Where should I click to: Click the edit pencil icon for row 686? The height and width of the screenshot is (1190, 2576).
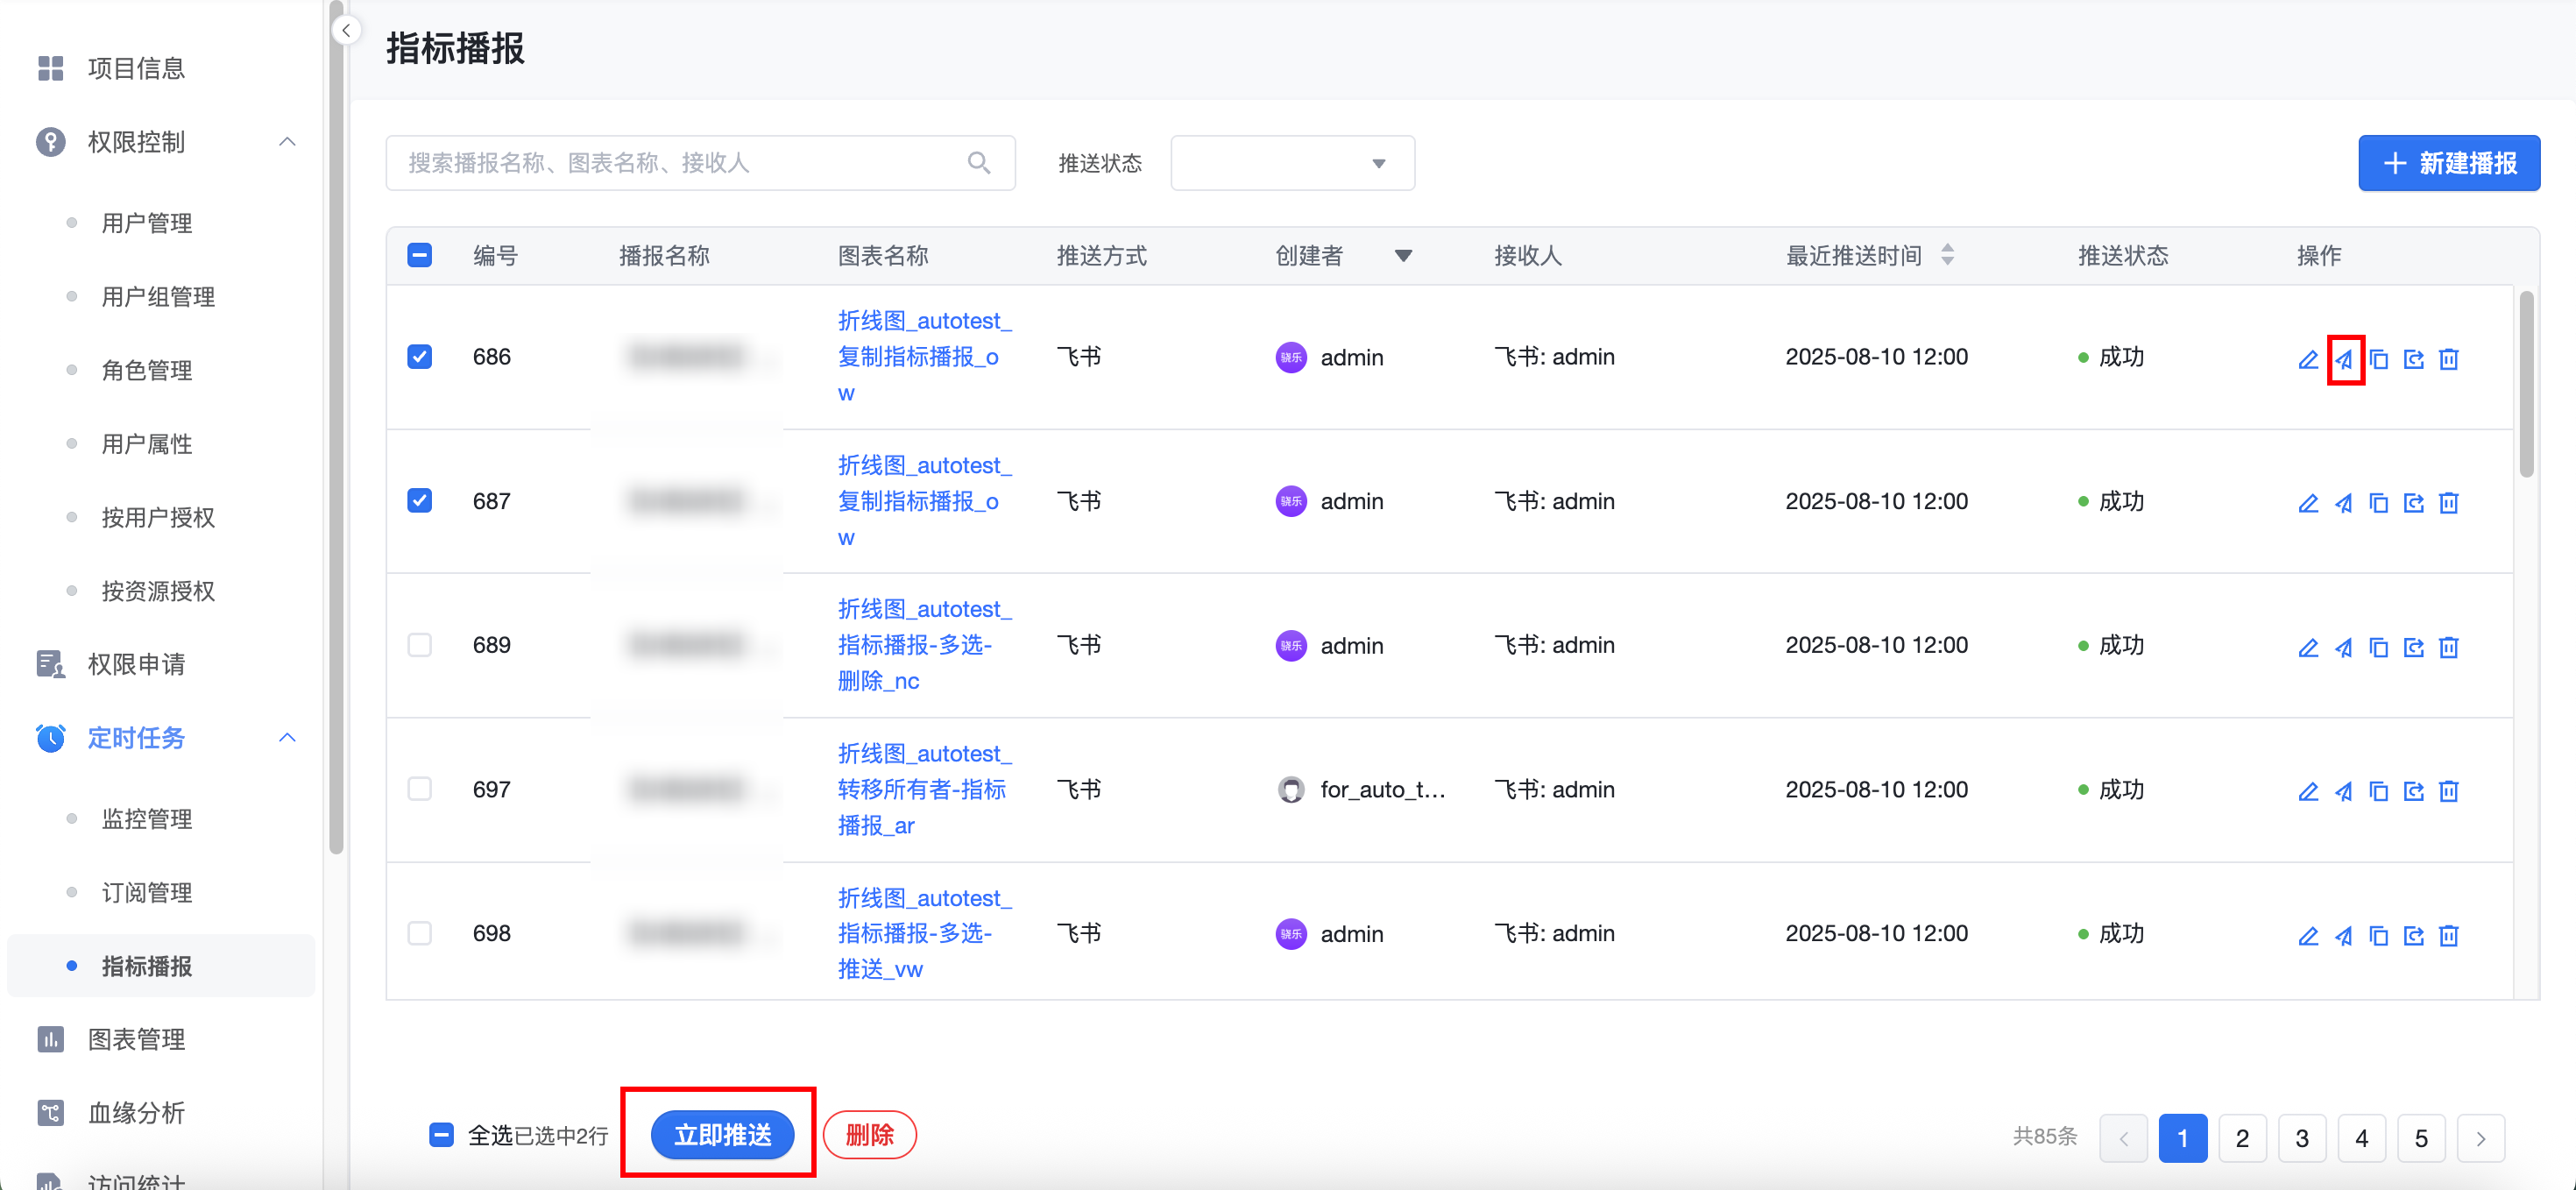point(2307,359)
